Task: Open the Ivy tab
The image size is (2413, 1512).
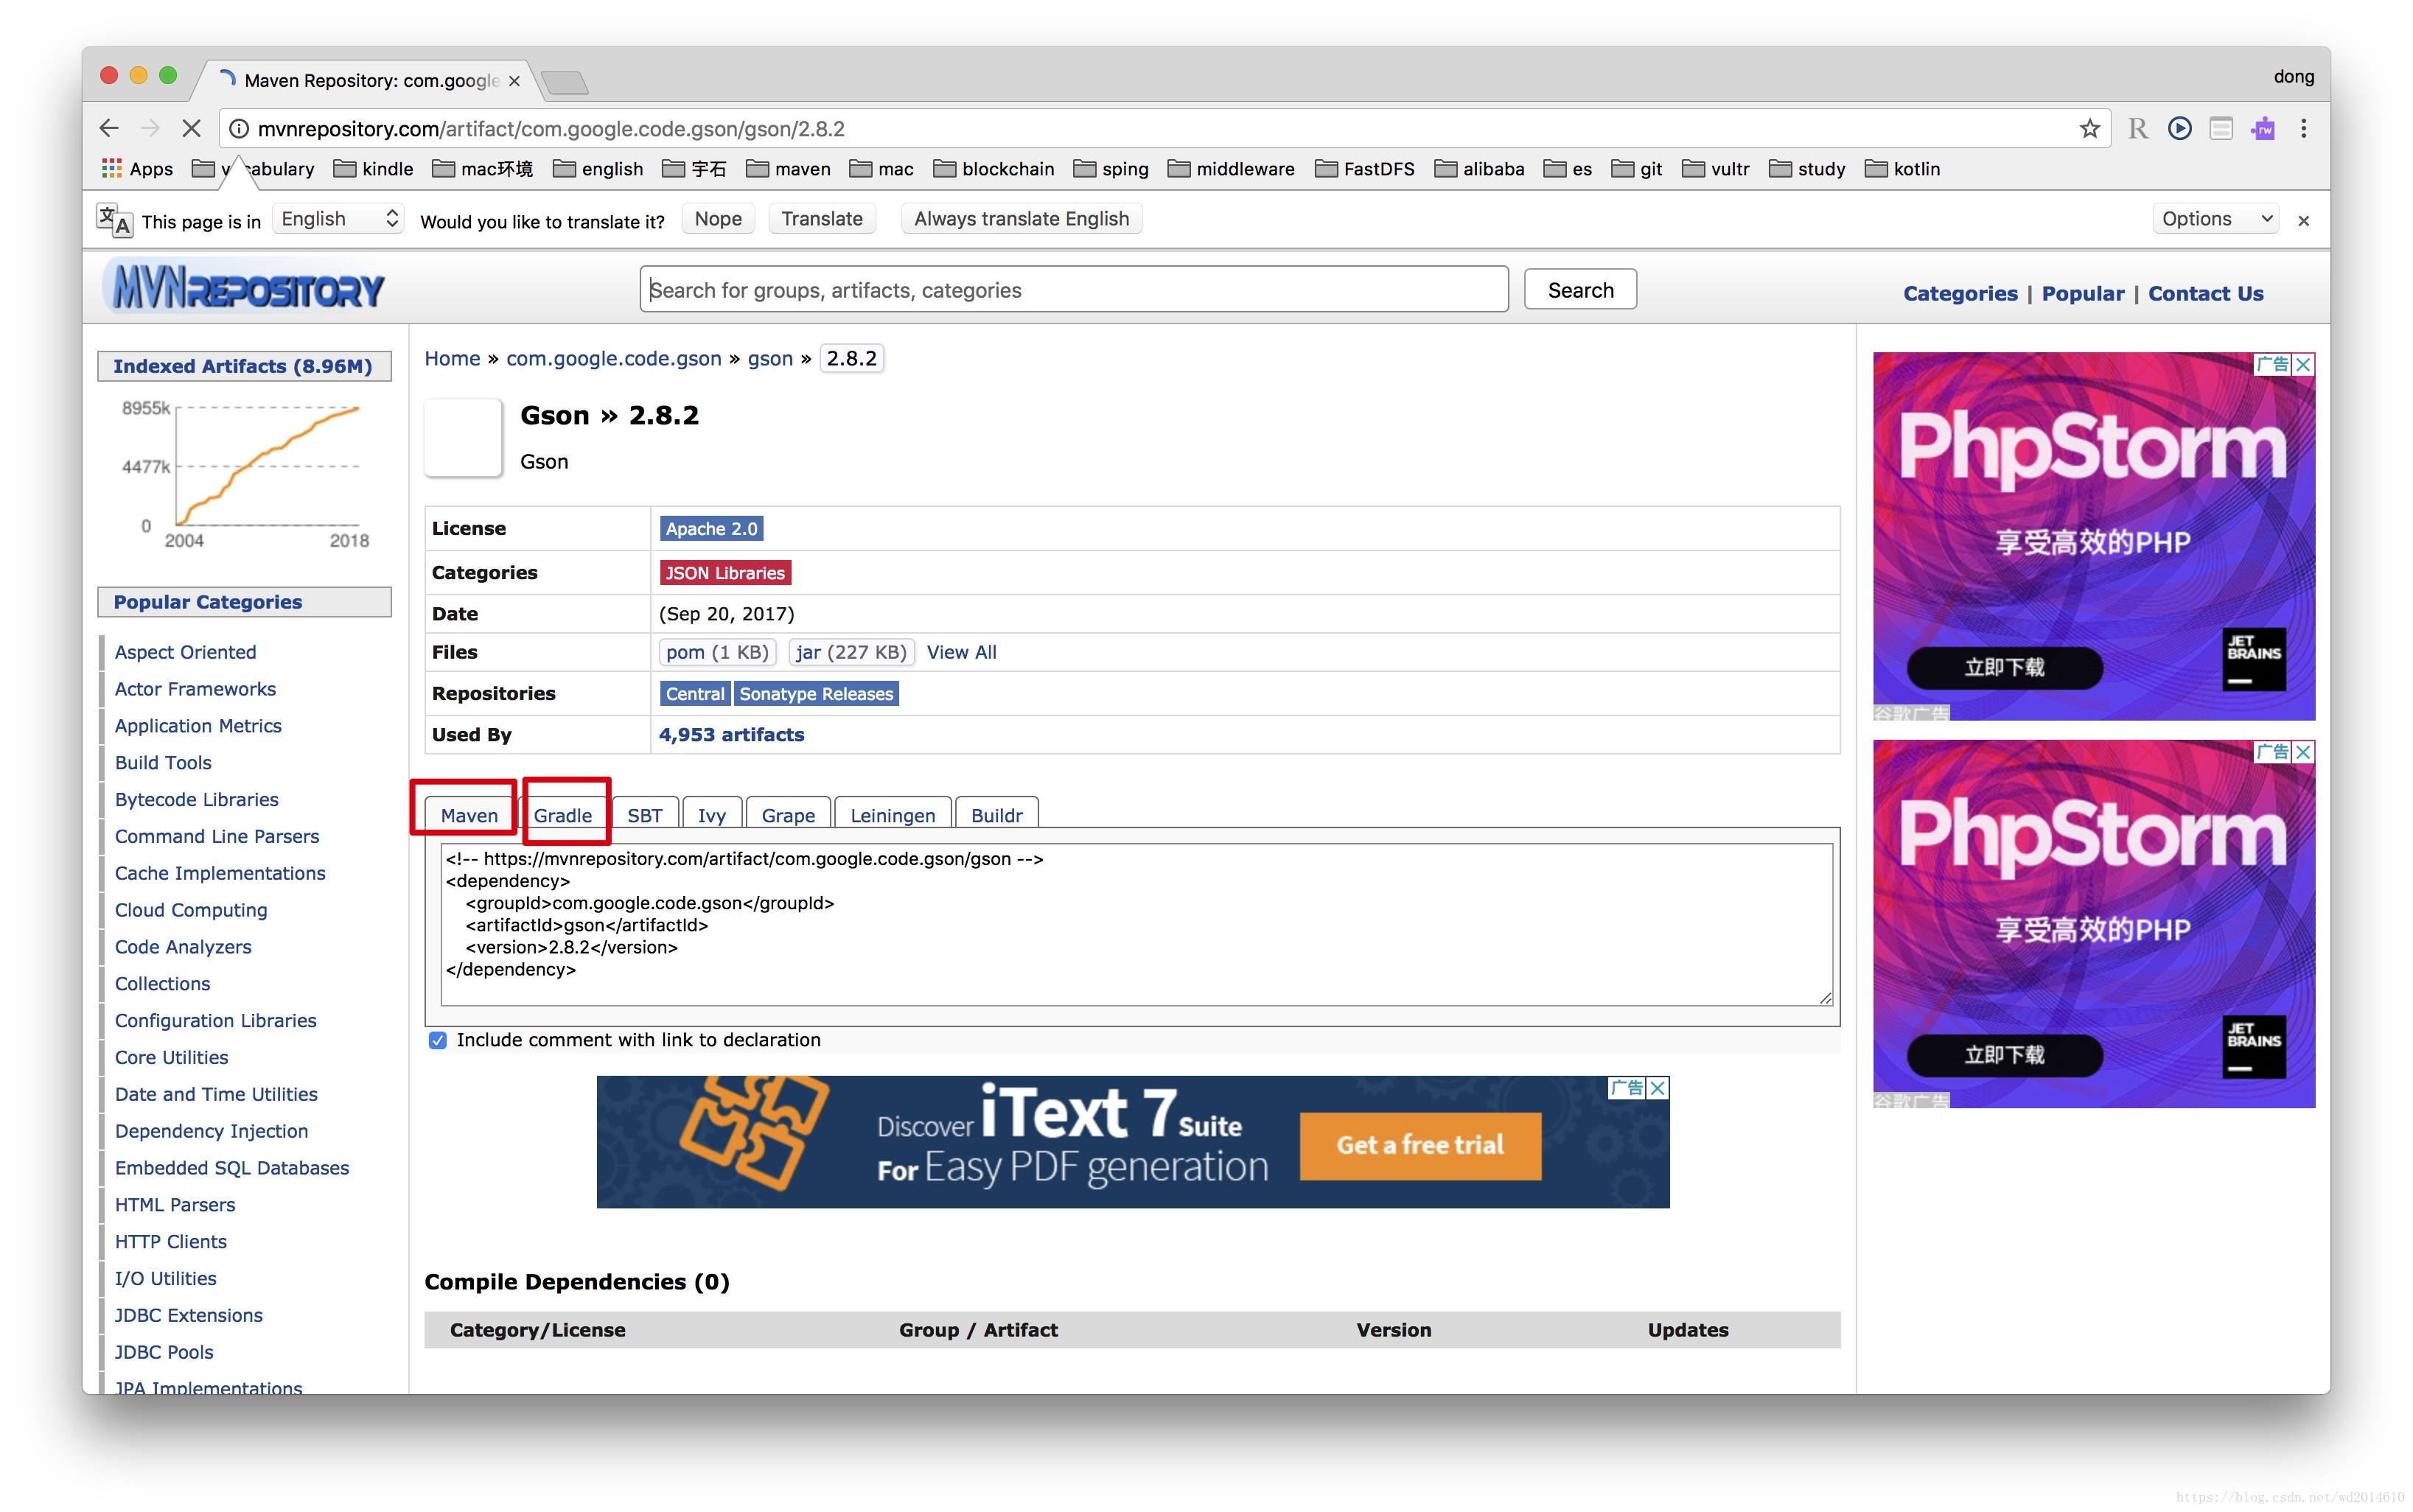Action: [x=711, y=814]
